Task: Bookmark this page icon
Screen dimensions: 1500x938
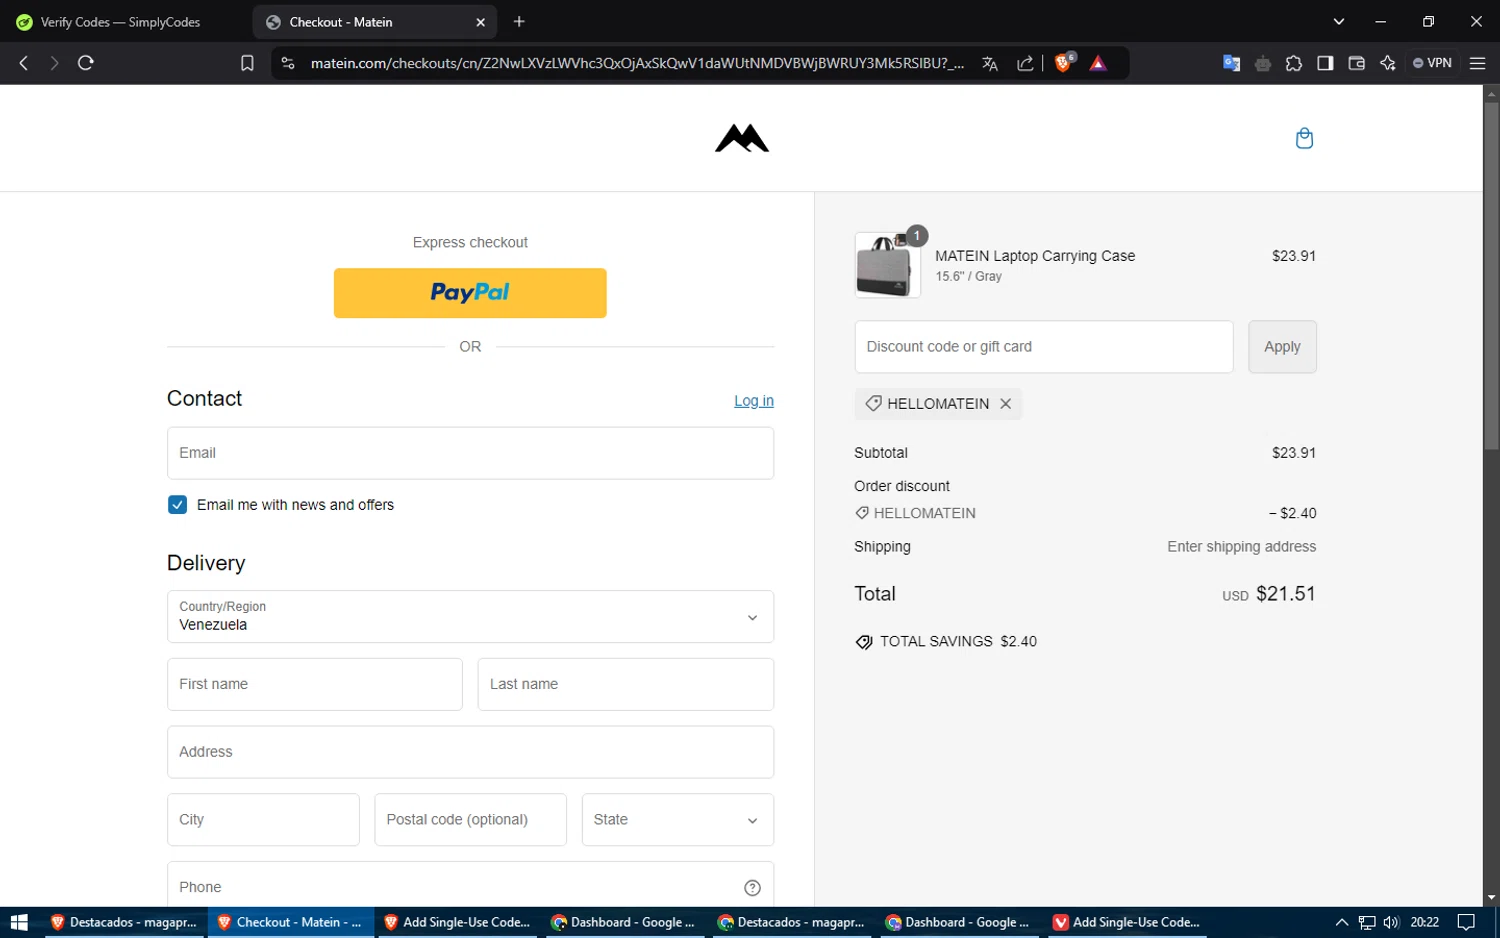Action: [x=247, y=63]
